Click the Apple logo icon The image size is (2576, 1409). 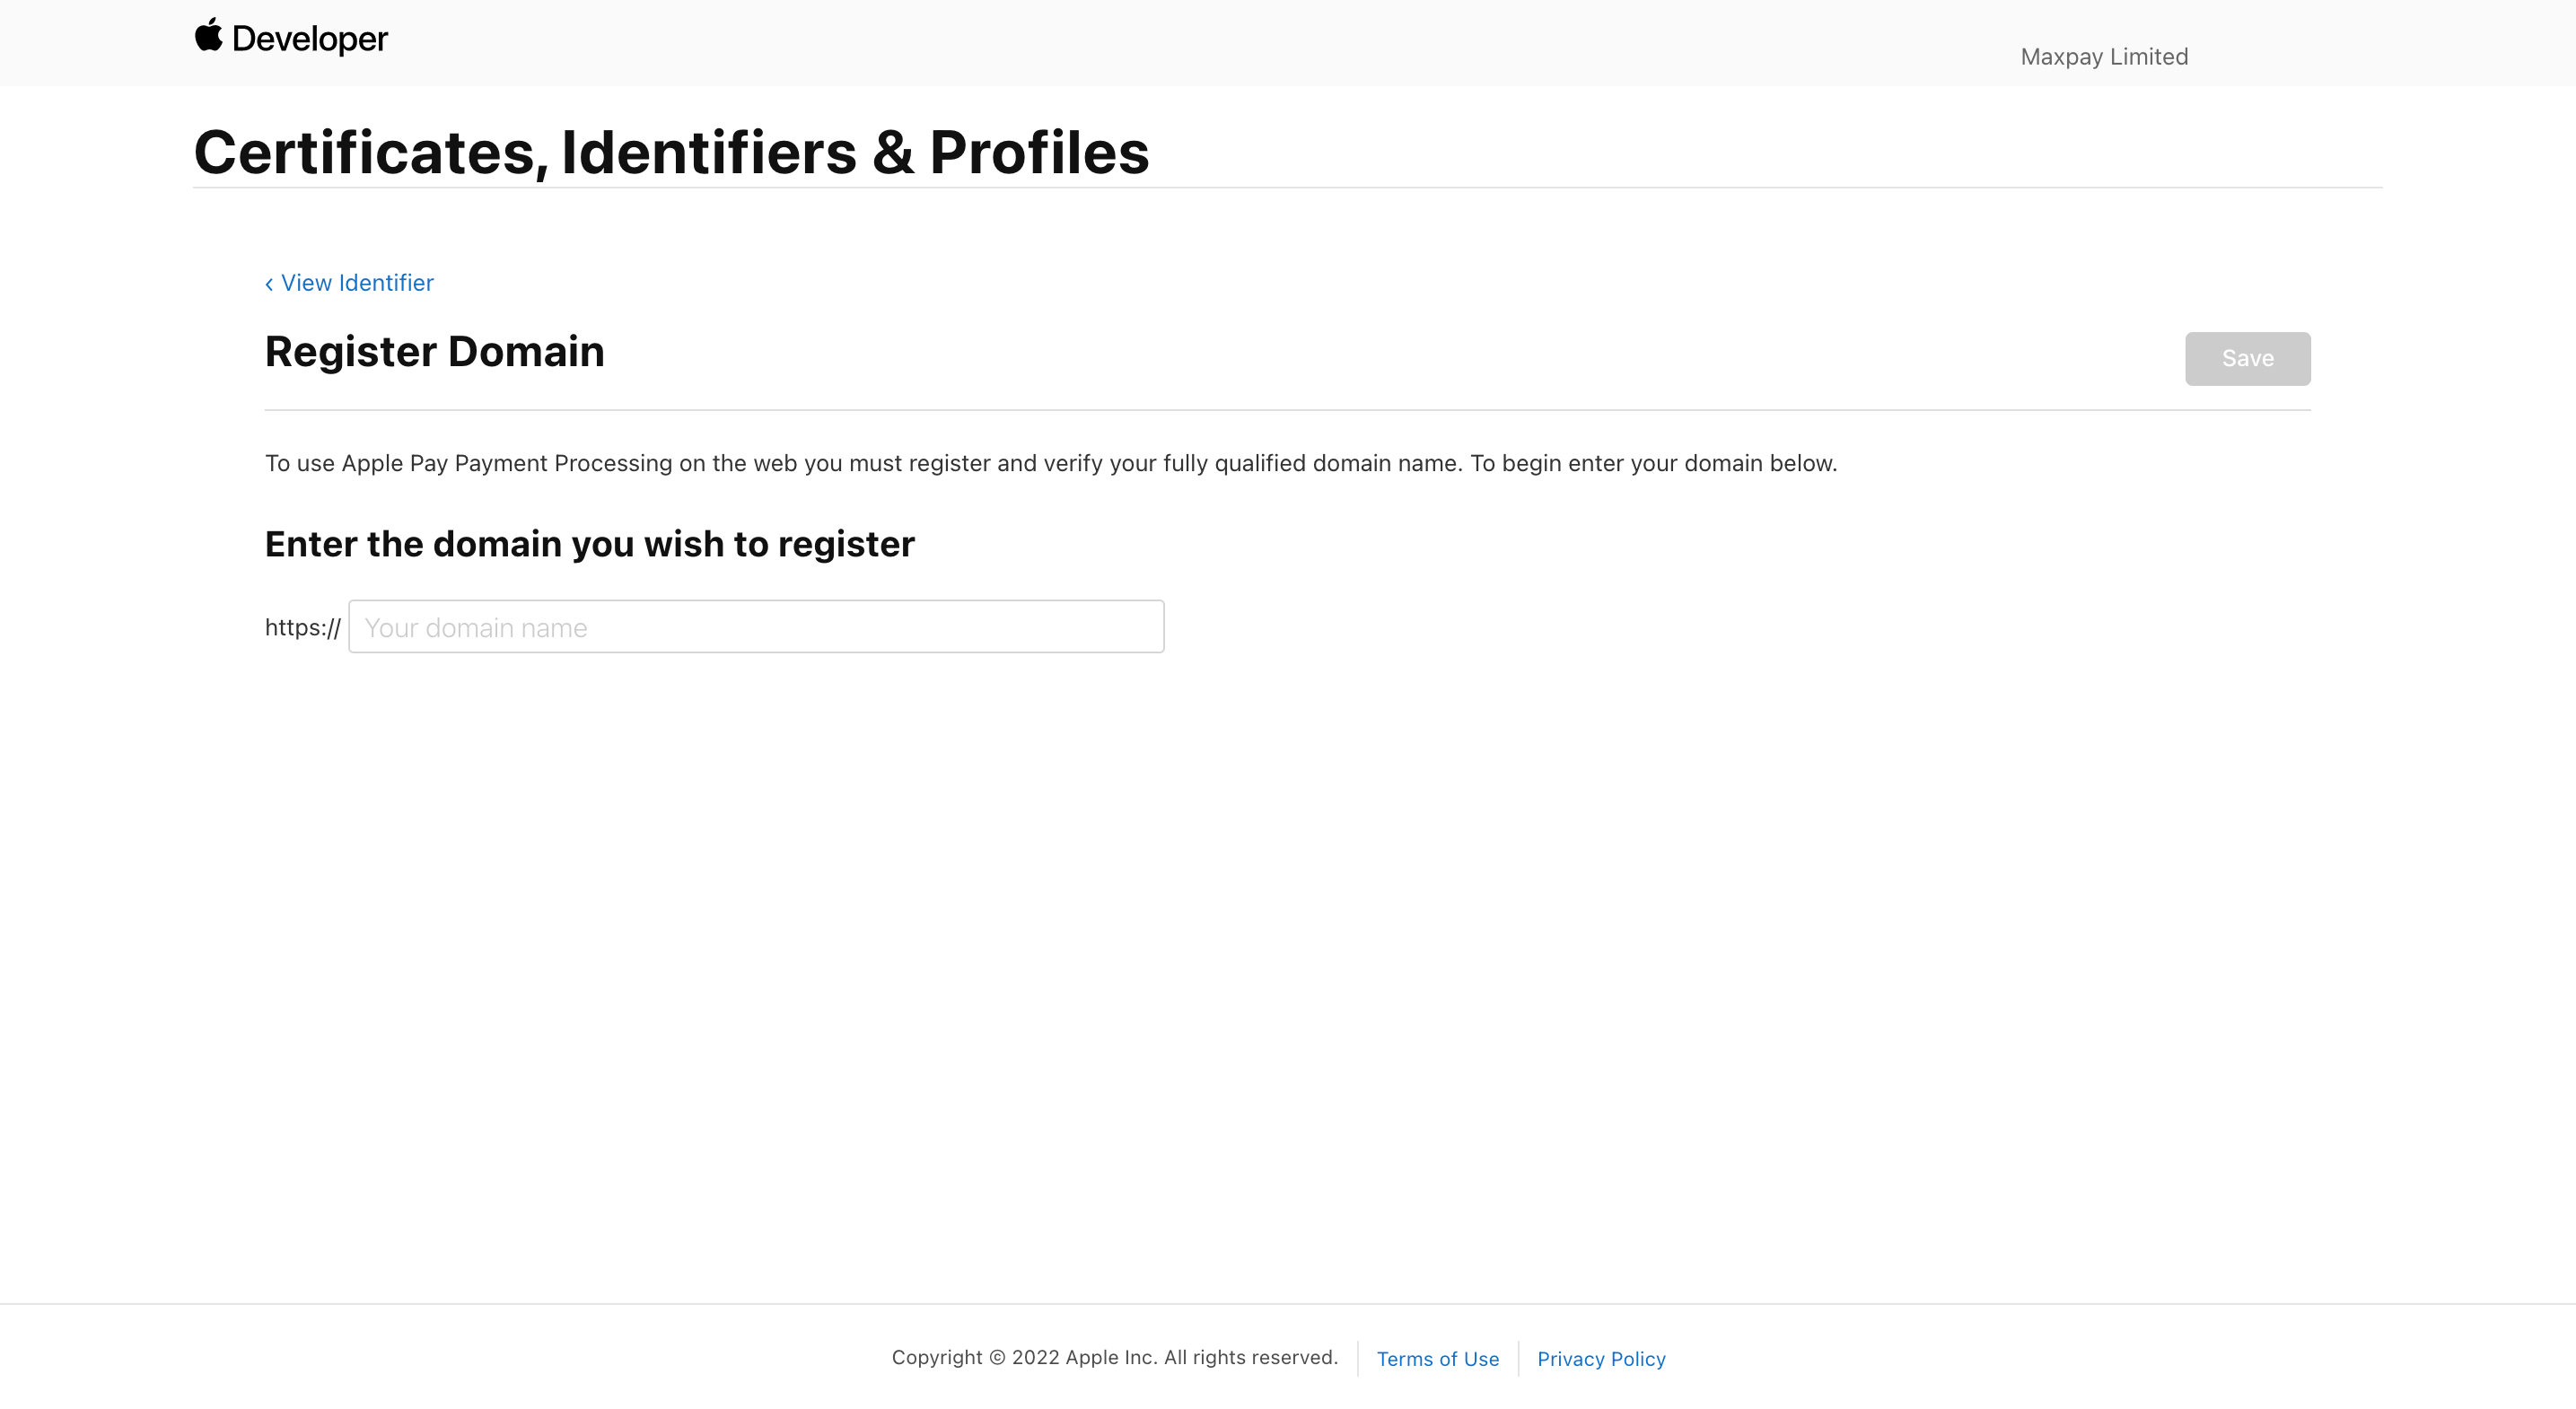pos(208,35)
